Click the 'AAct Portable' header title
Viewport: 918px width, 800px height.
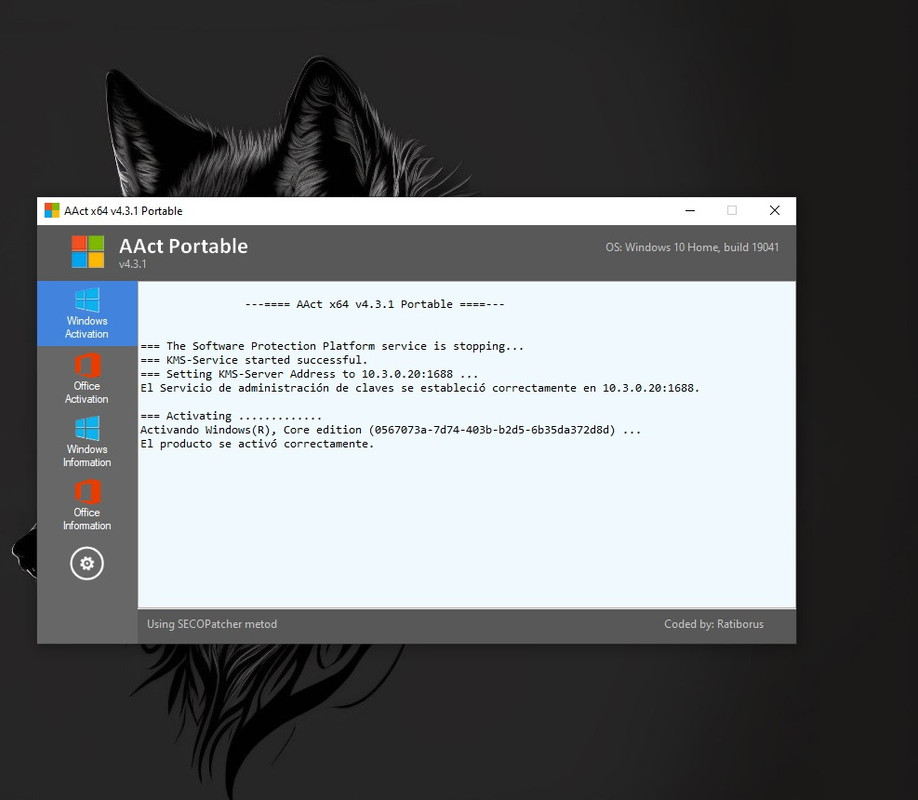click(183, 246)
